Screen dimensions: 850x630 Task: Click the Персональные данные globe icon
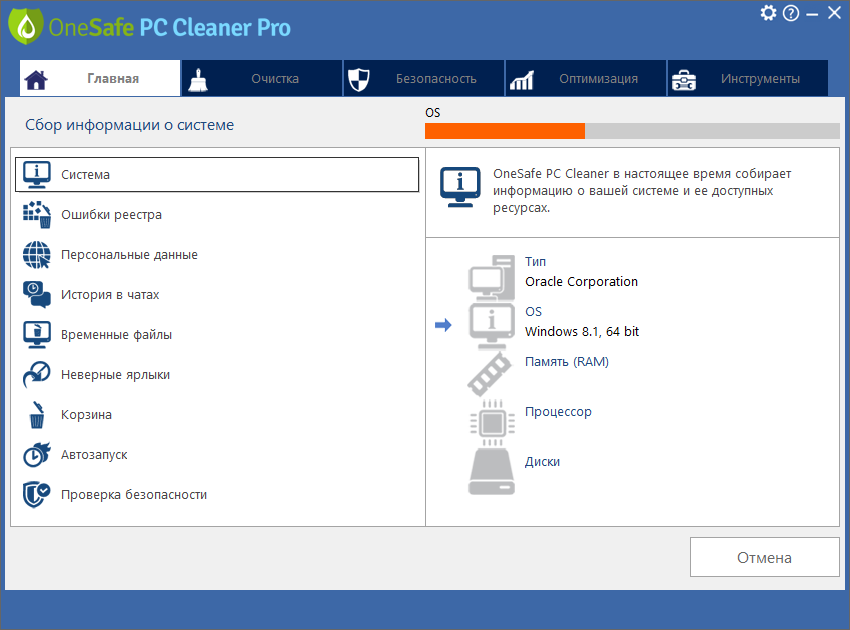point(37,255)
